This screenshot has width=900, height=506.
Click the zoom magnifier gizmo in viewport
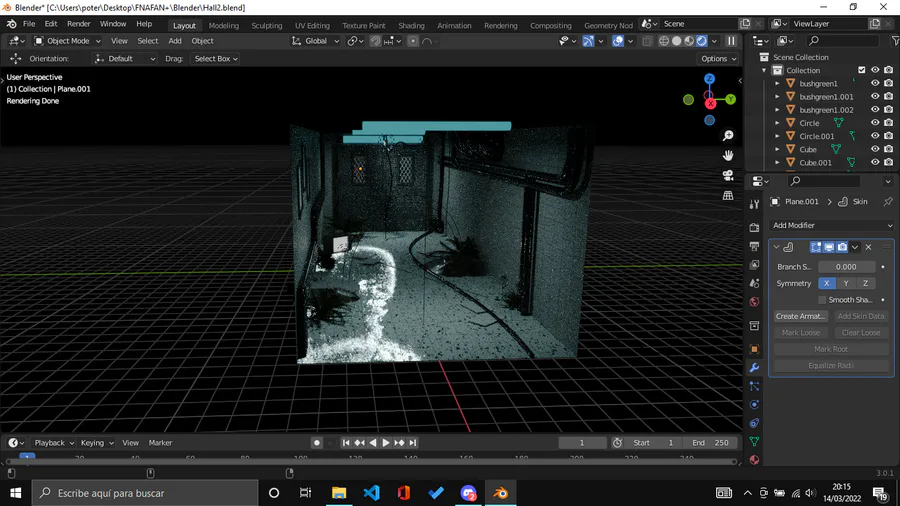[728, 136]
